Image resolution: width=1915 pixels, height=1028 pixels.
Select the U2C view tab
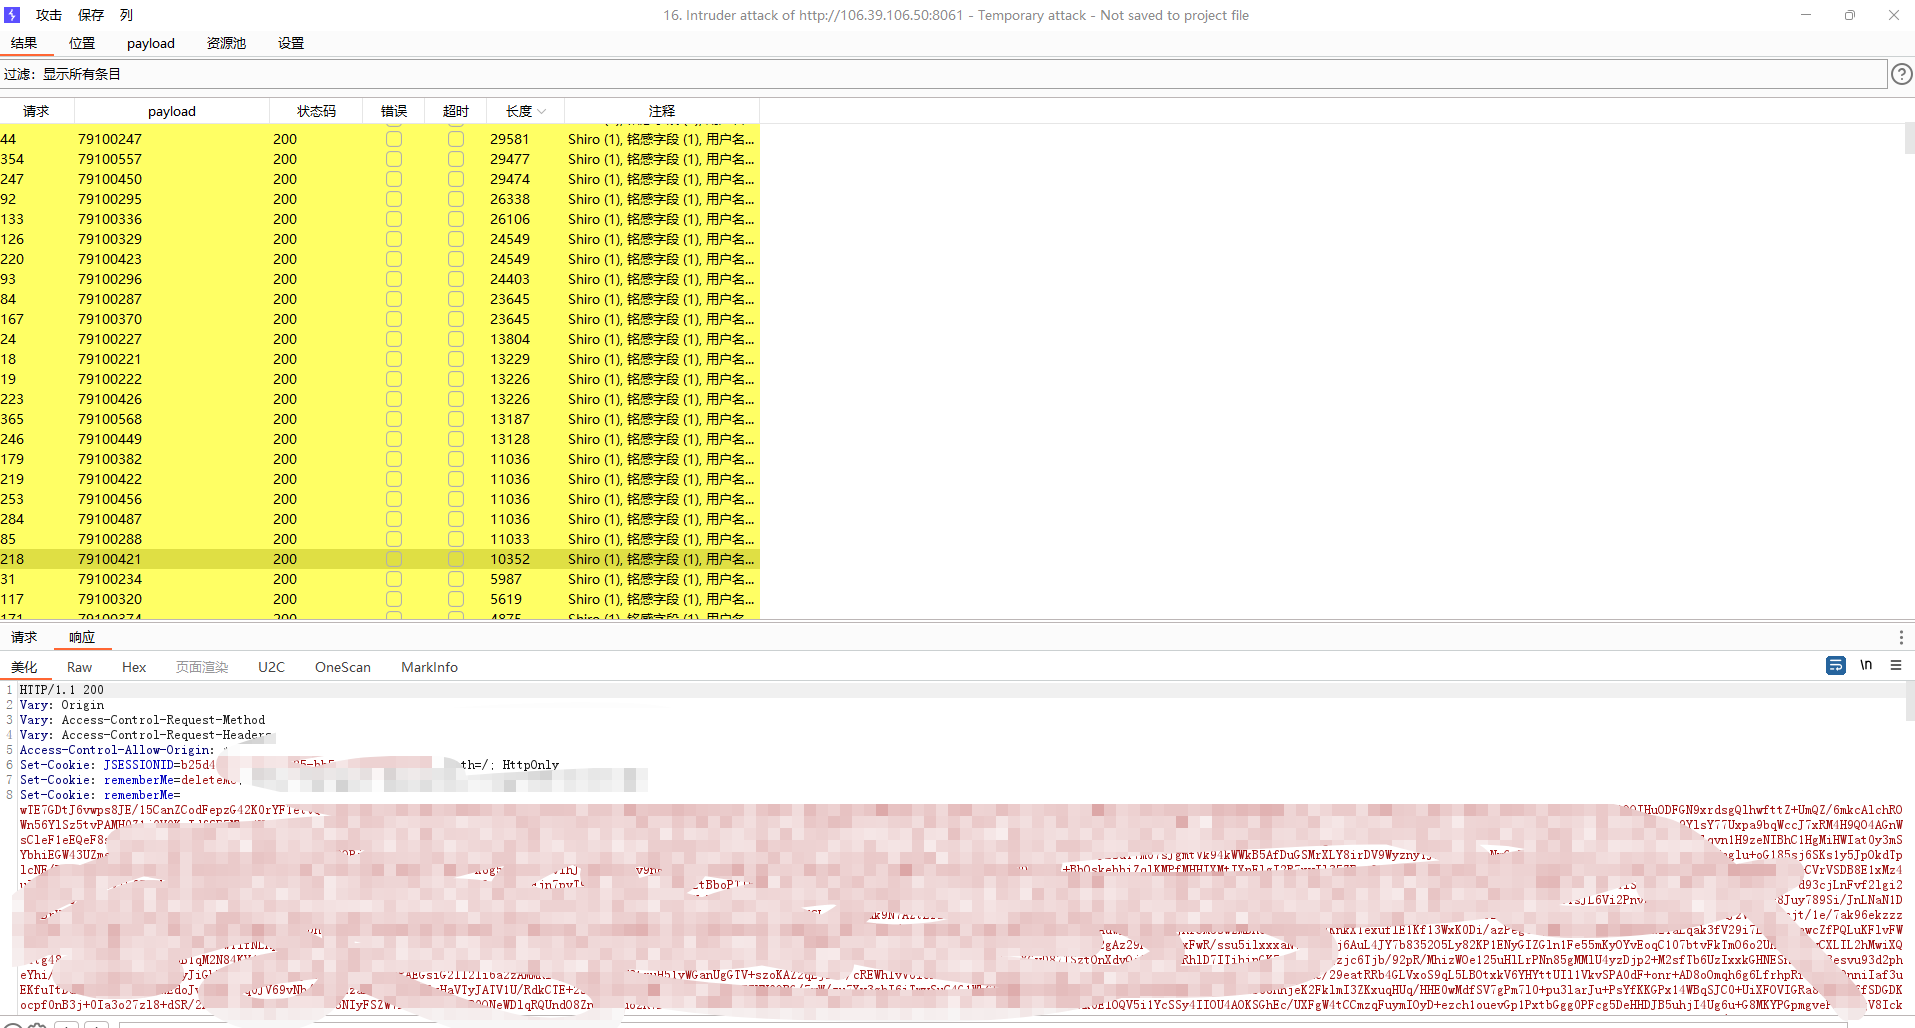point(271,667)
